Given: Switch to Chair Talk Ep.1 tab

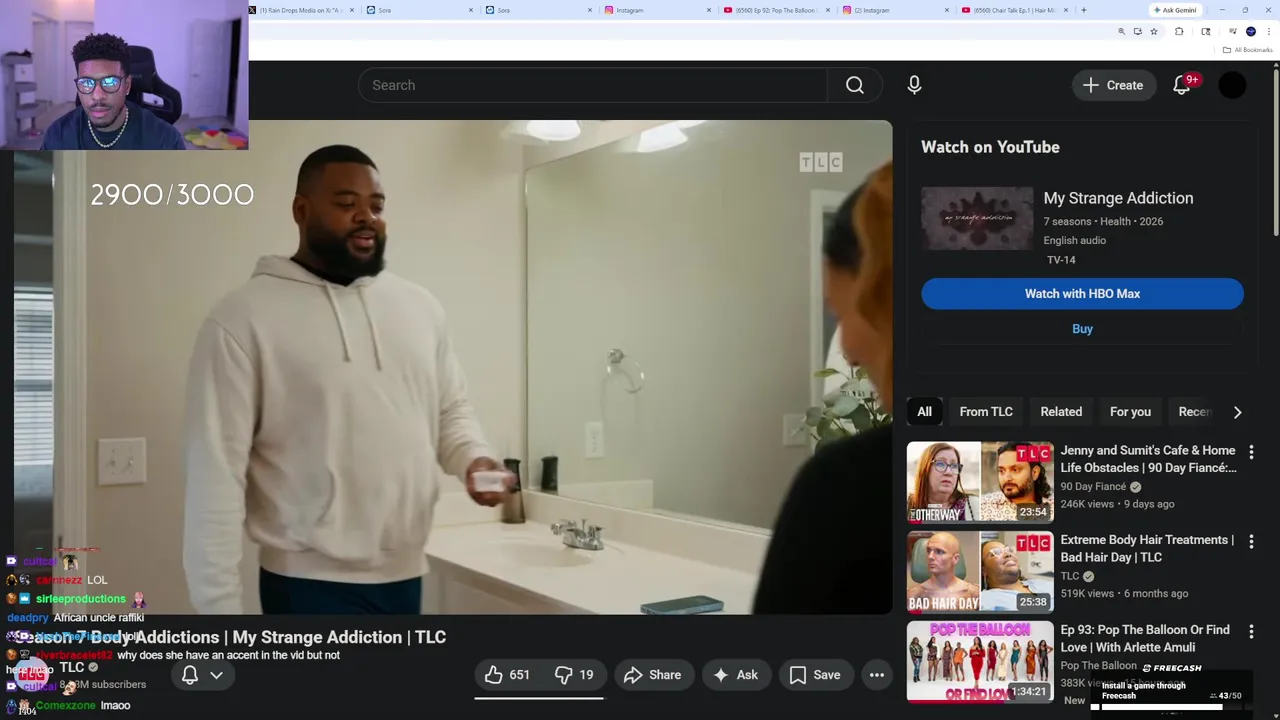Looking at the screenshot, I should click(x=1014, y=10).
